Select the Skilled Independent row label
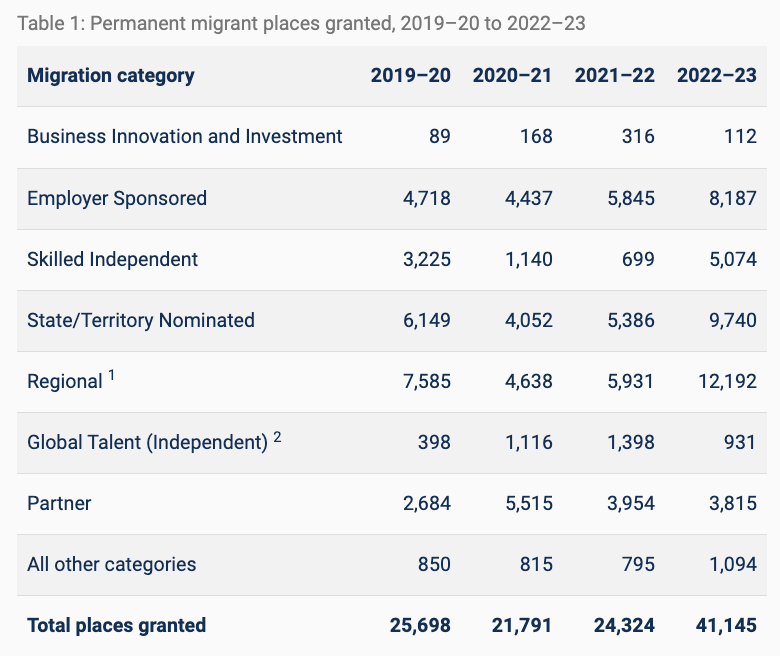Image resolution: width=780 pixels, height=656 pixels. pos(113,259)
